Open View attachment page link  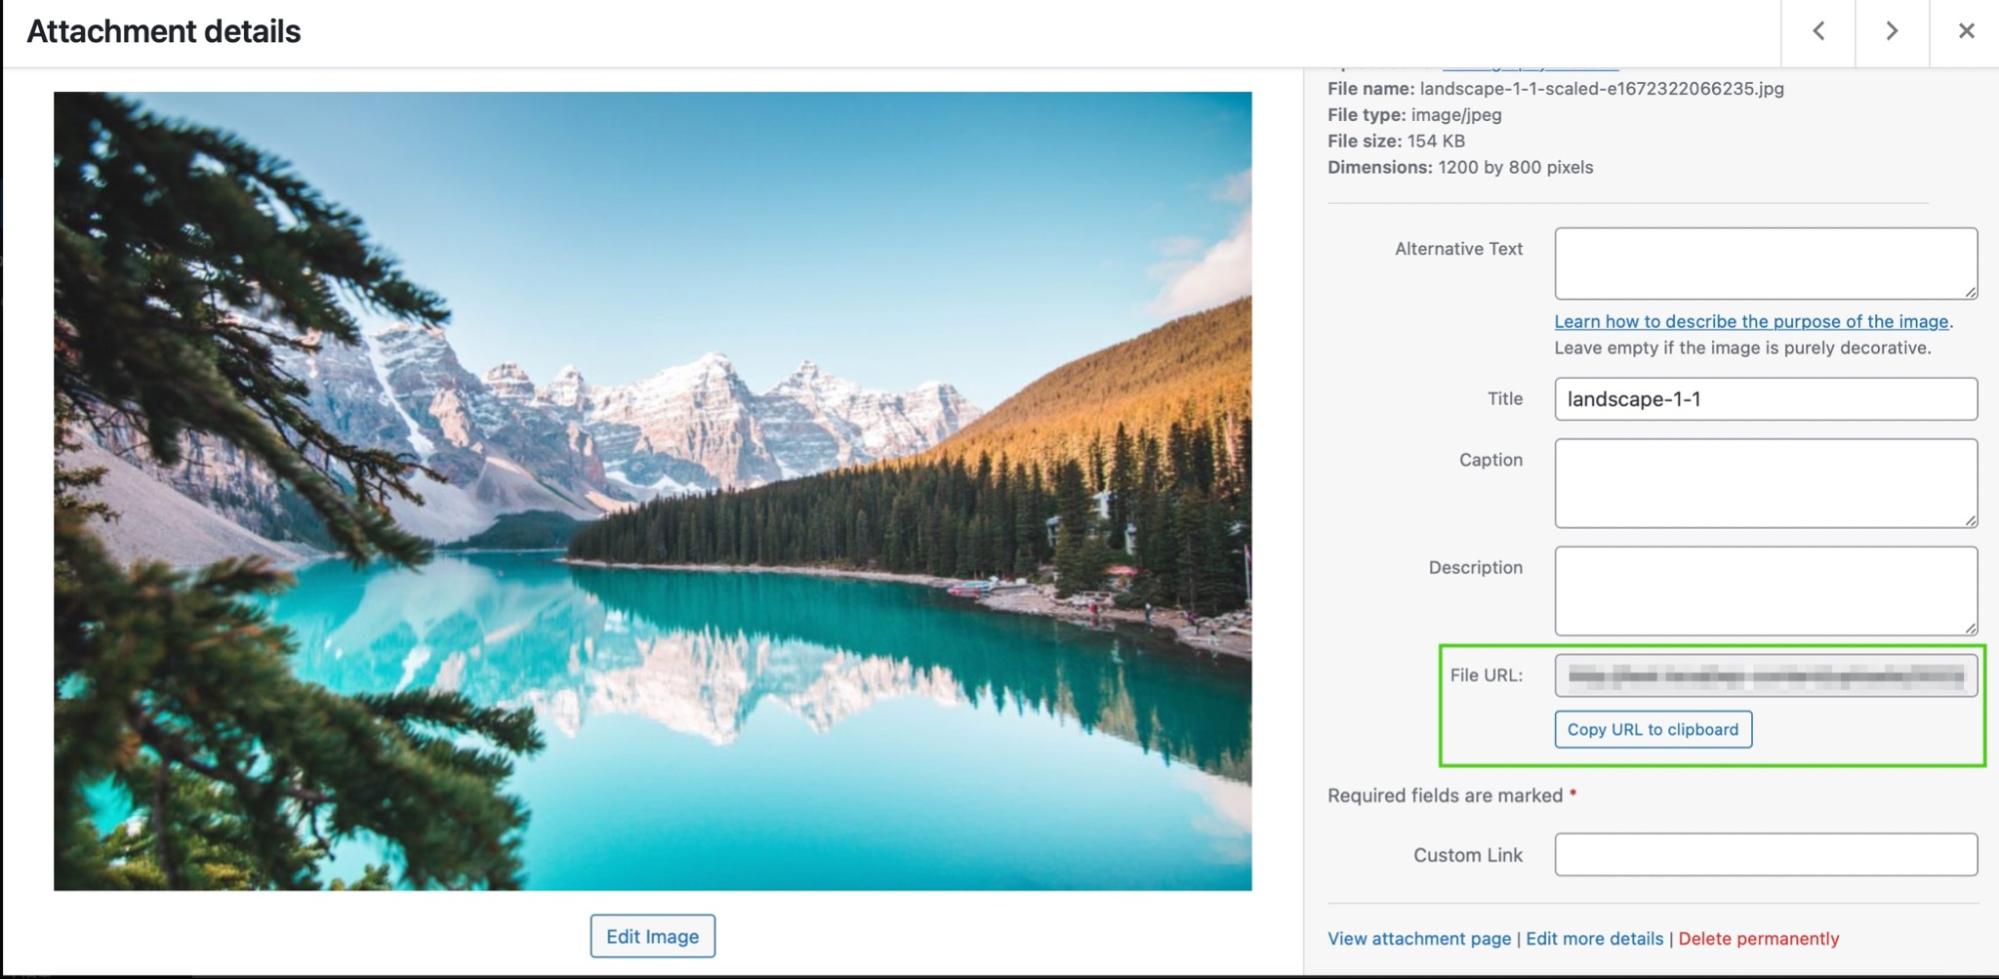click(x=1419, y=938)
